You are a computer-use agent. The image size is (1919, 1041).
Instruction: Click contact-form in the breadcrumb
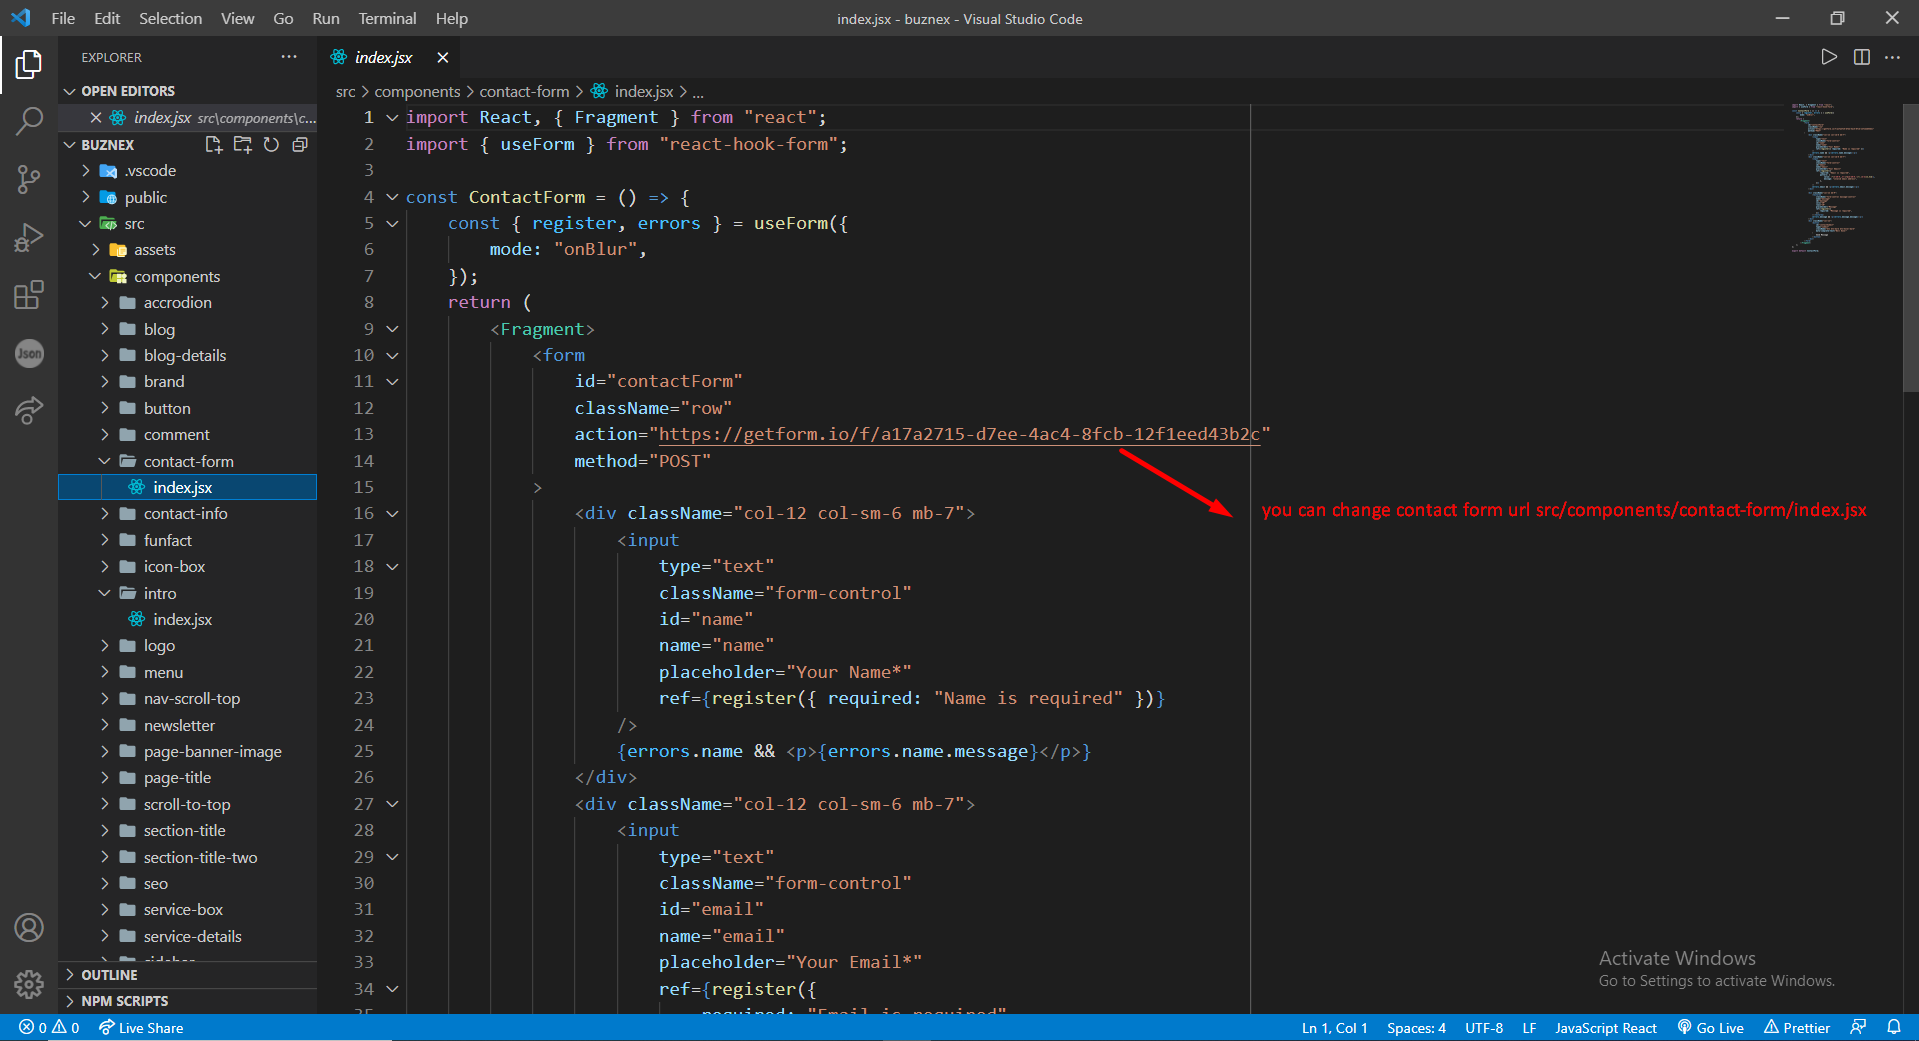click(524, 91)
